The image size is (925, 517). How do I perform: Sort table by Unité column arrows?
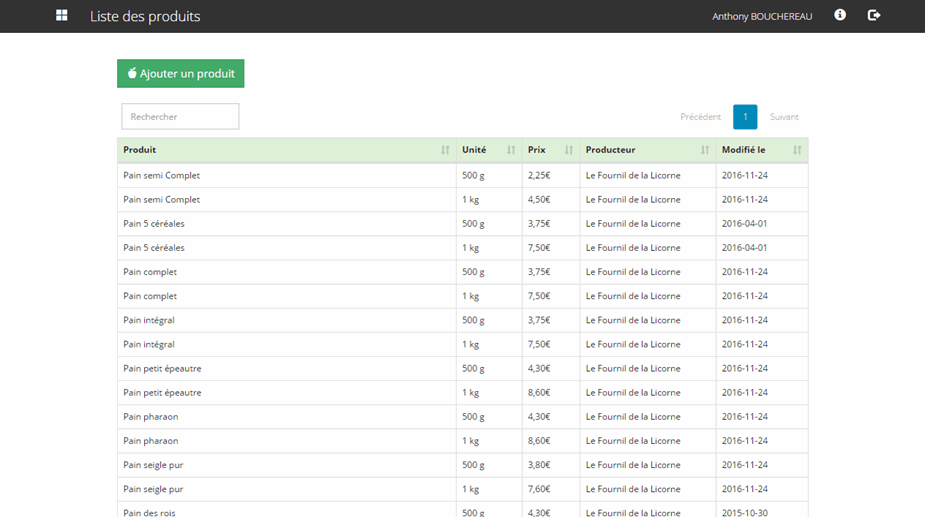coord(511,150)
